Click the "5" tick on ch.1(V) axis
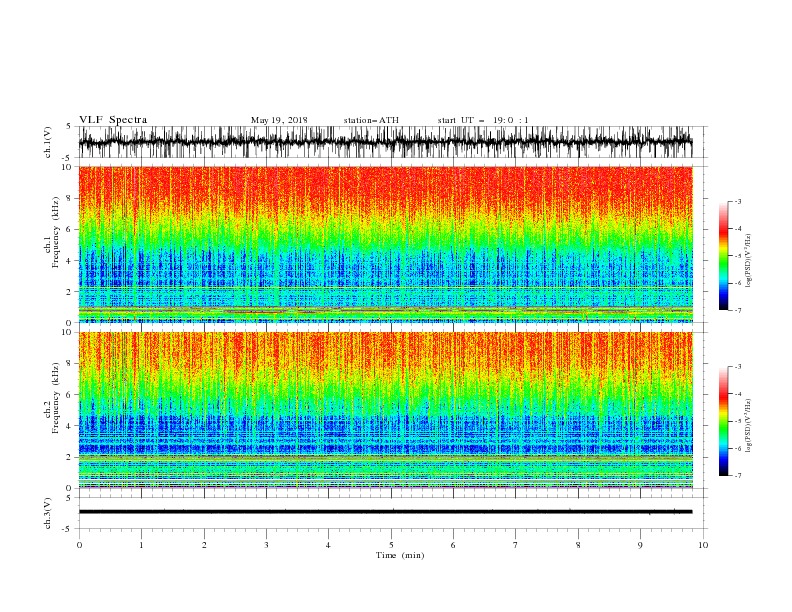 (69, 126)
